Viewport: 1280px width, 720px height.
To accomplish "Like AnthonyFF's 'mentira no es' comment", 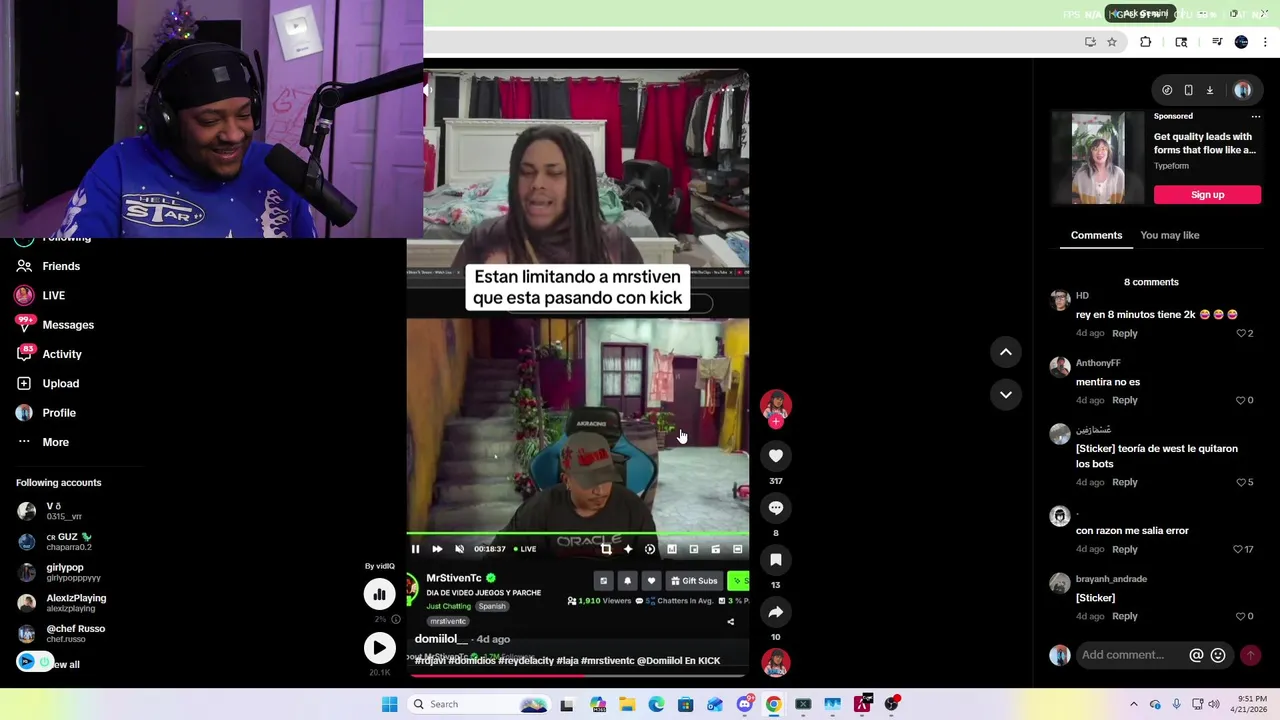I will click(x=1240, y=400).
